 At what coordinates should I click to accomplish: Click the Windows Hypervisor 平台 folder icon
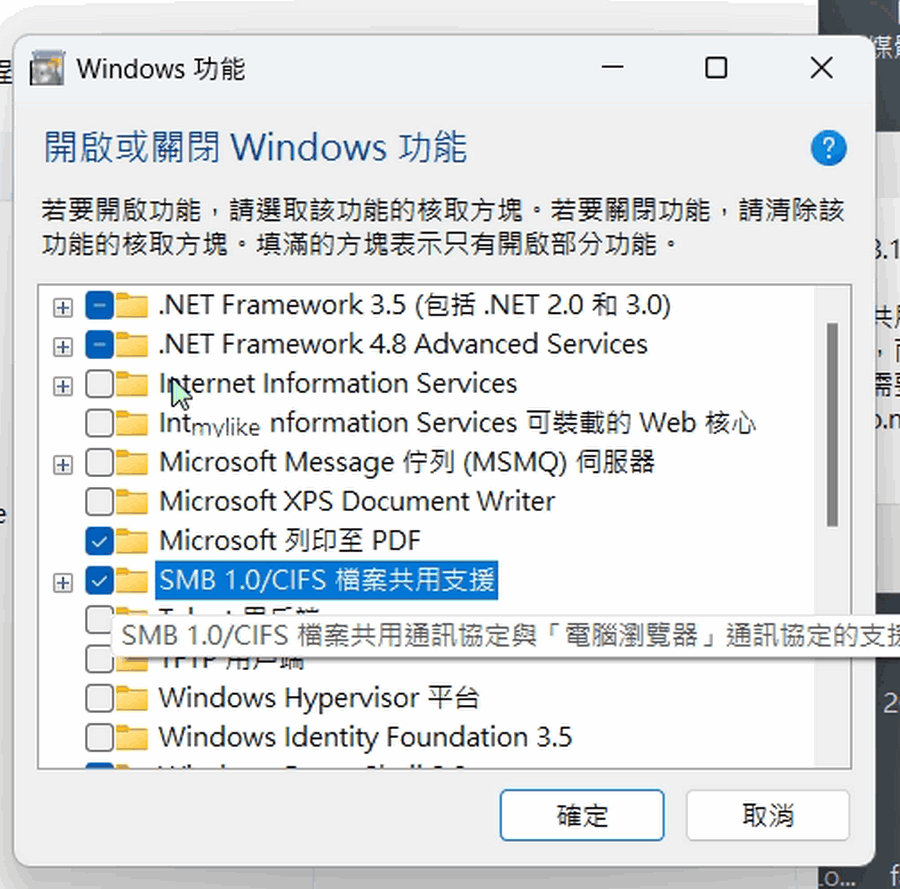pos(132,698)
